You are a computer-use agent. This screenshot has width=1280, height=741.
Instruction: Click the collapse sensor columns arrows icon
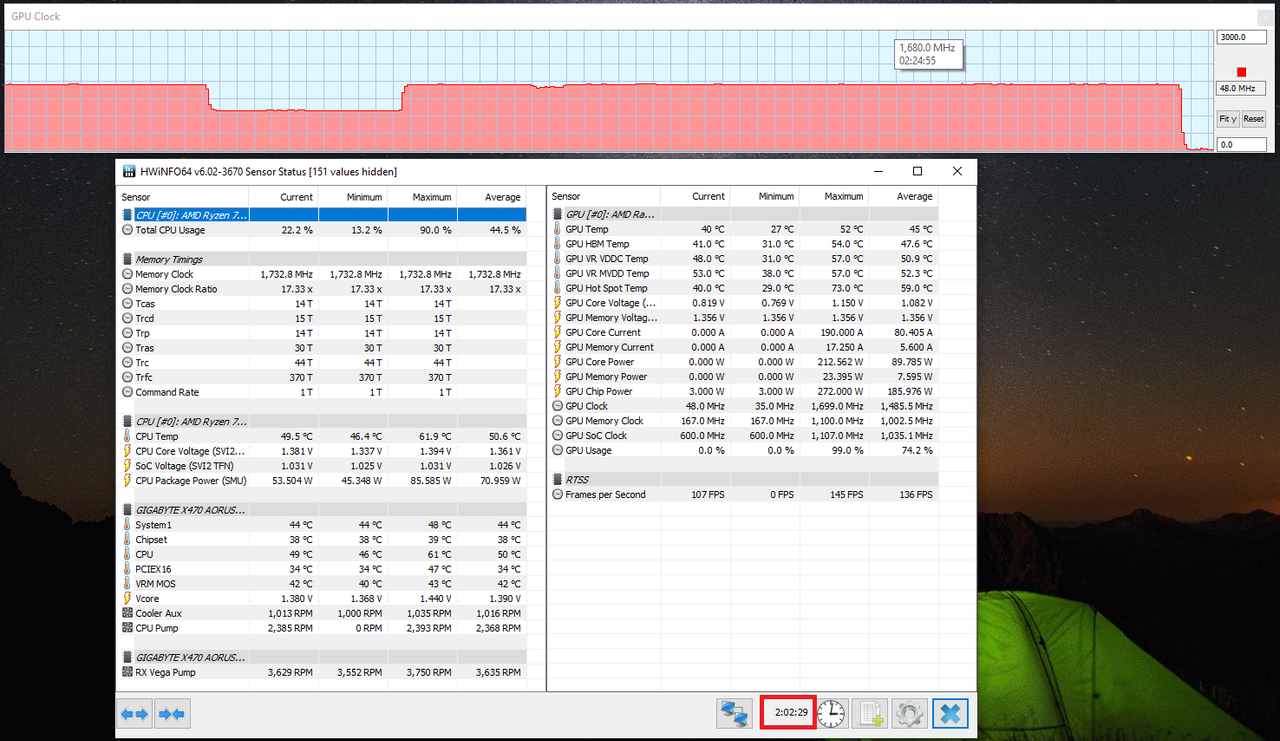click(171, 714)
